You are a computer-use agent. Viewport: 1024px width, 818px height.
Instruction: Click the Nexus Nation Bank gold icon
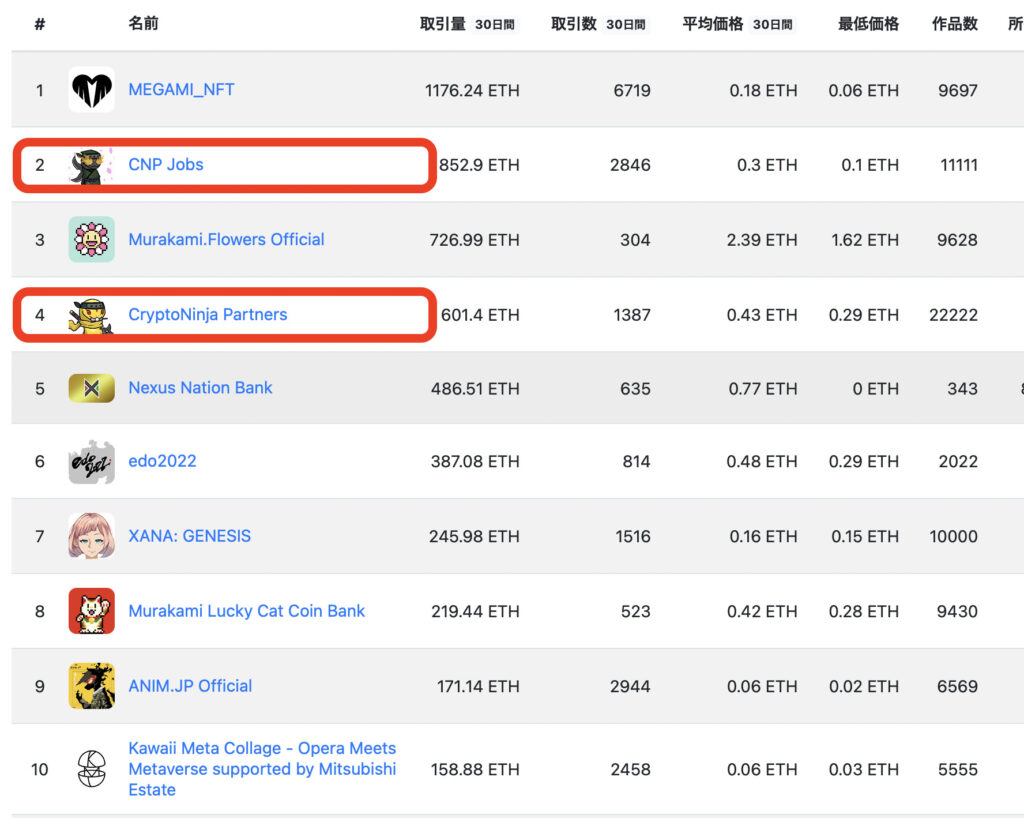click(91, 388)
